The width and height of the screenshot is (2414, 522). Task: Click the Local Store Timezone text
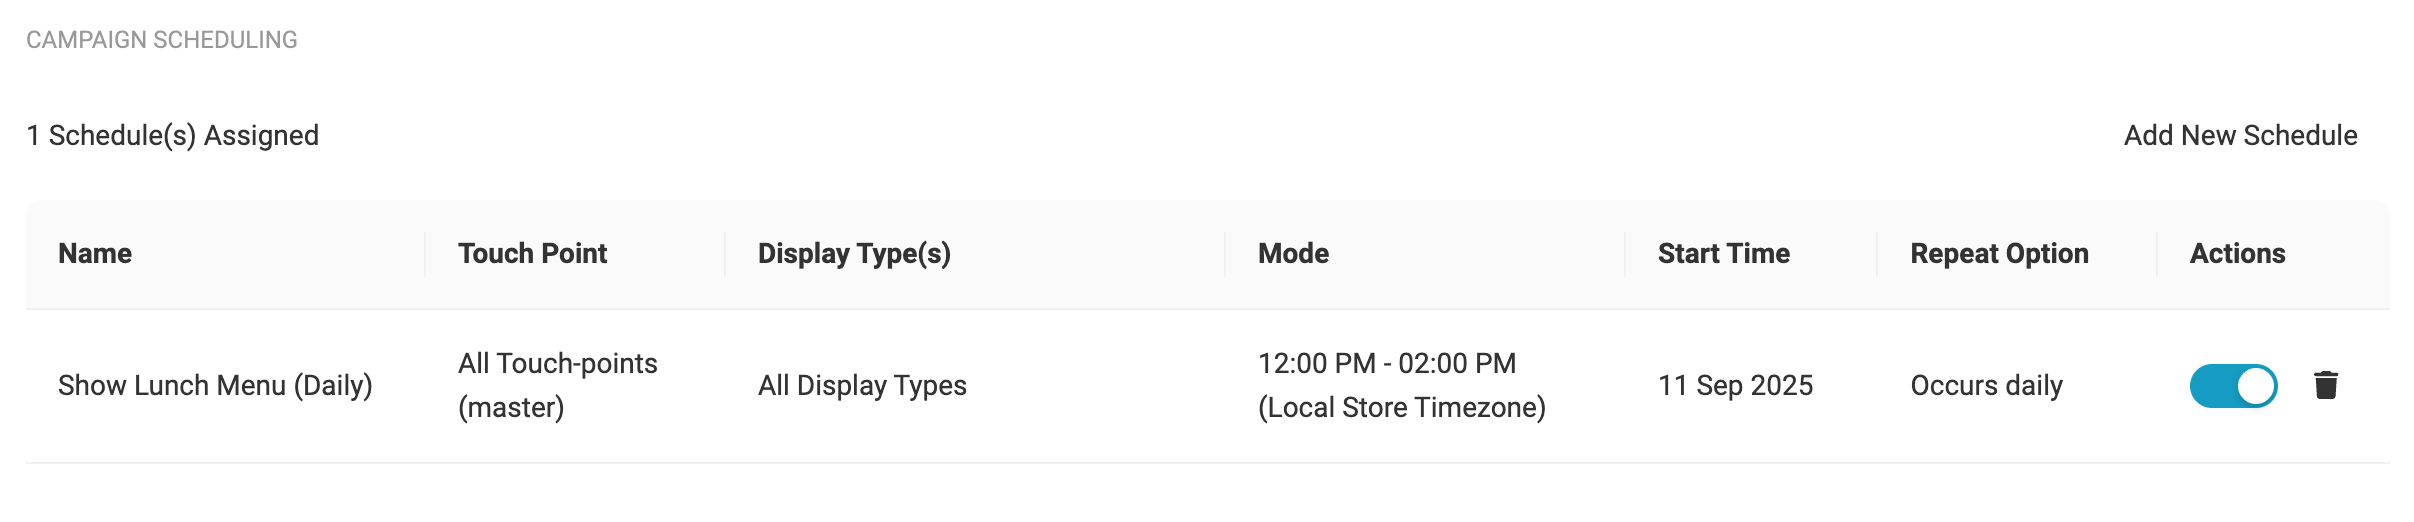click(x=1402, y=408)
